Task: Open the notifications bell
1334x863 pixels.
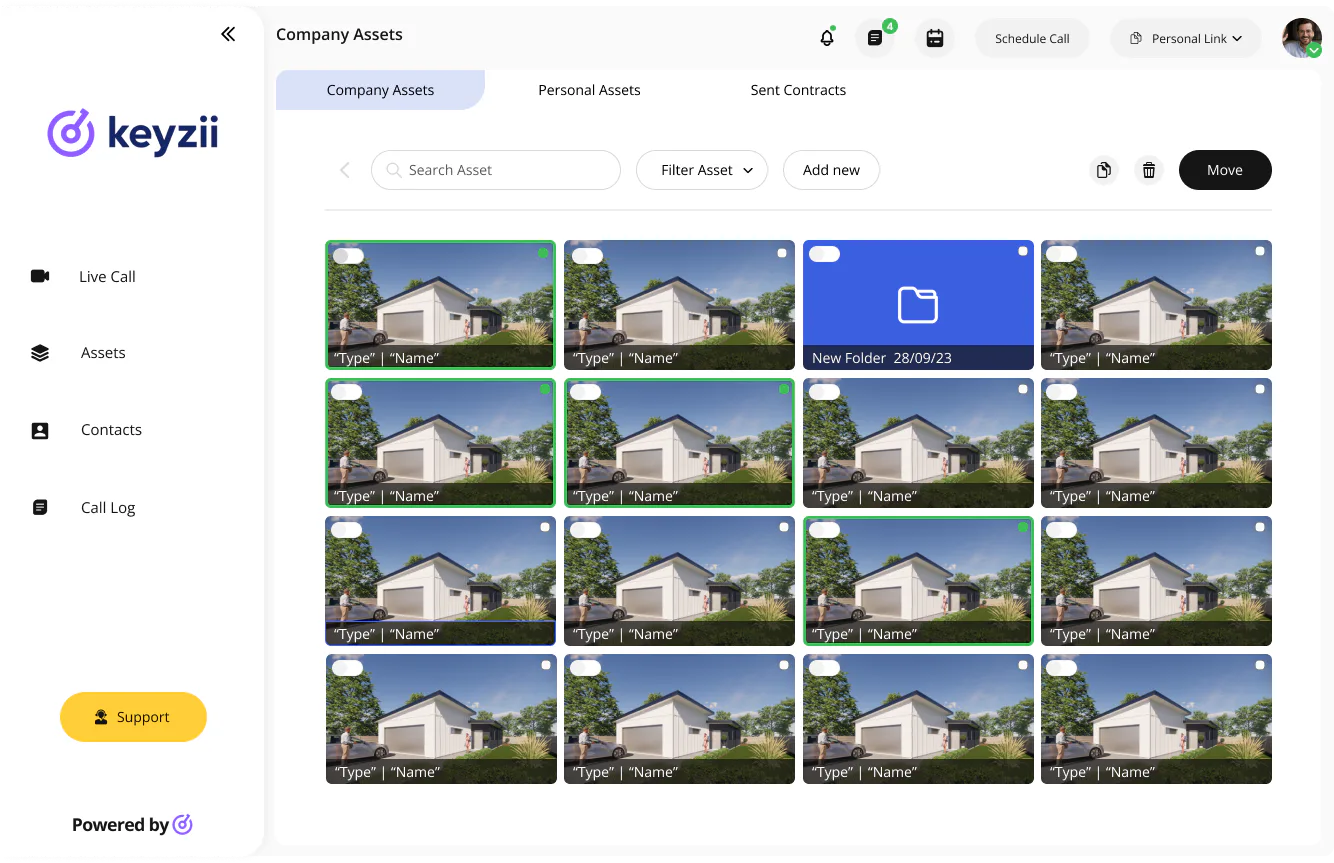Action: click(827, 38)
